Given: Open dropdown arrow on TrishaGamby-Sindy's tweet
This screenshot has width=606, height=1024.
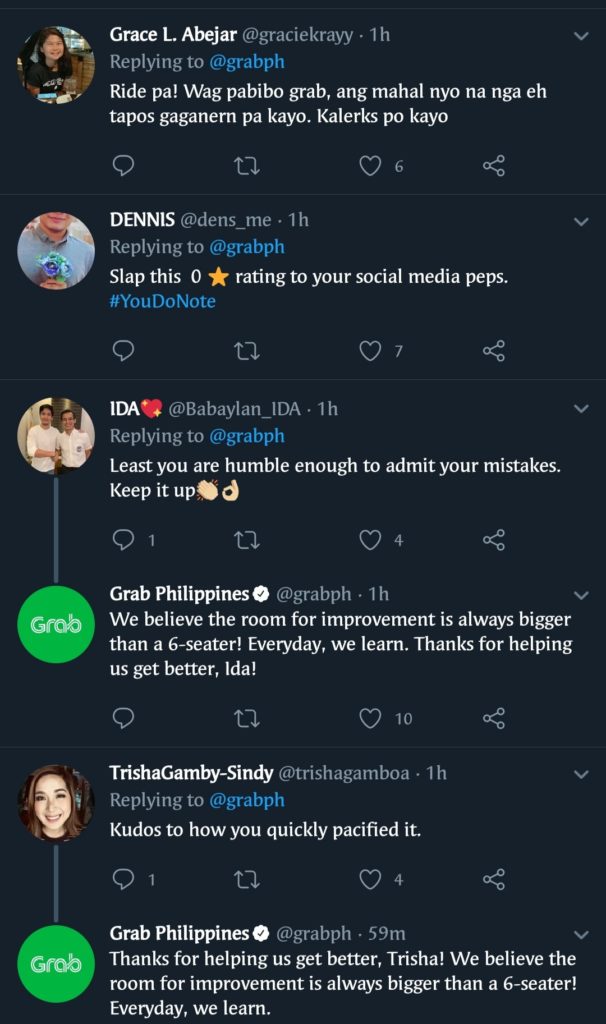Looking at the screenshot, I should tap(581, 775).
